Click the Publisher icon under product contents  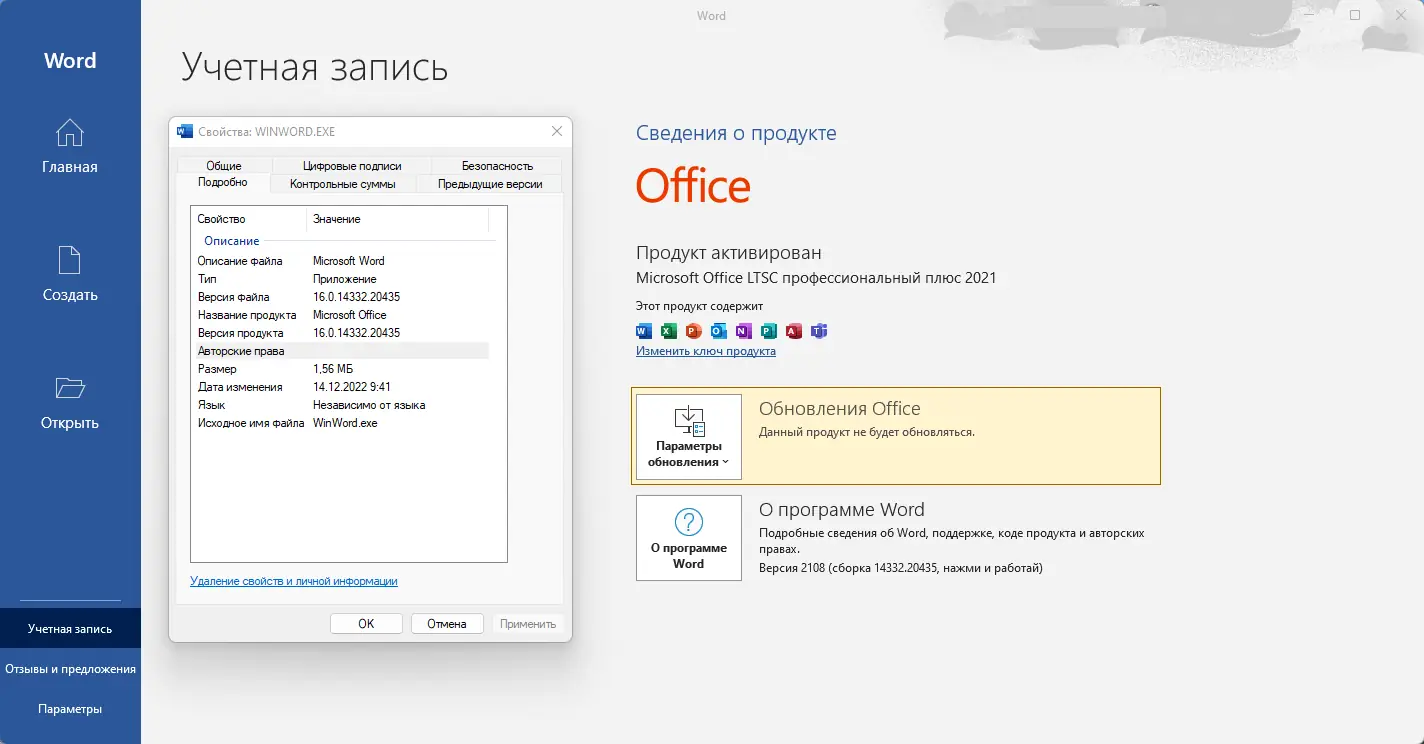tap(768, 330)
